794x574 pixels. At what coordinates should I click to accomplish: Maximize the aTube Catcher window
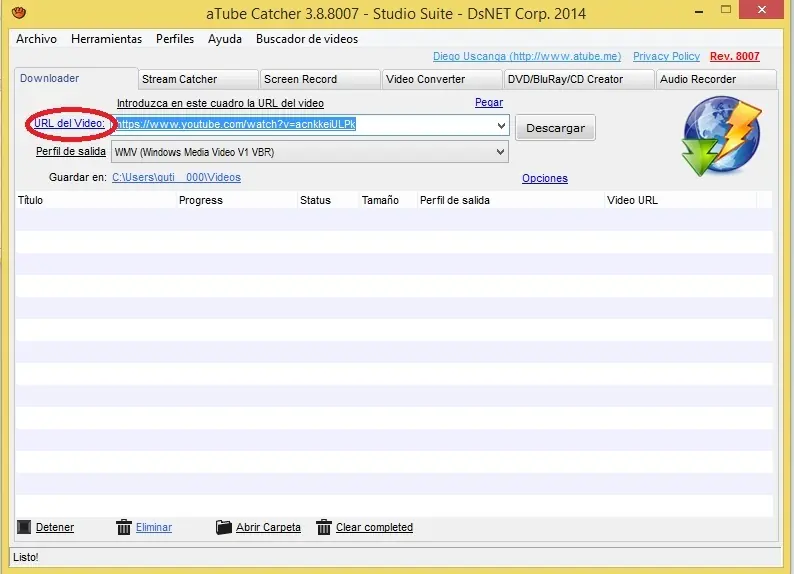point(726,10)
